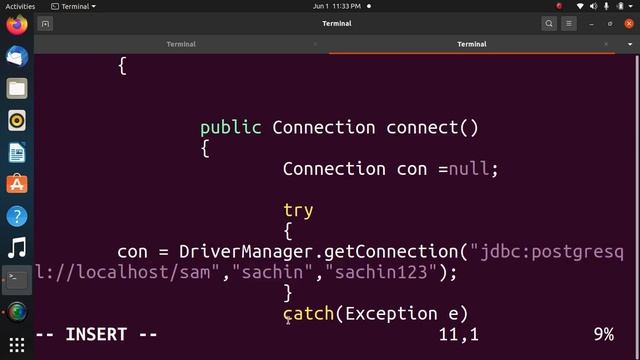Minimize the Terminal window
Image resolution: width=640 pixels, height=360 pixels.
pyautogui.click(x=591, y=24)
